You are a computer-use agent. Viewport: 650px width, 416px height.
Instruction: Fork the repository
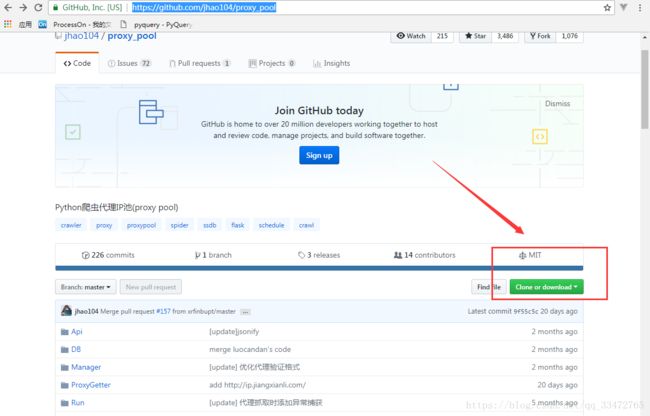pyautogui.click(x=540, y=36)
